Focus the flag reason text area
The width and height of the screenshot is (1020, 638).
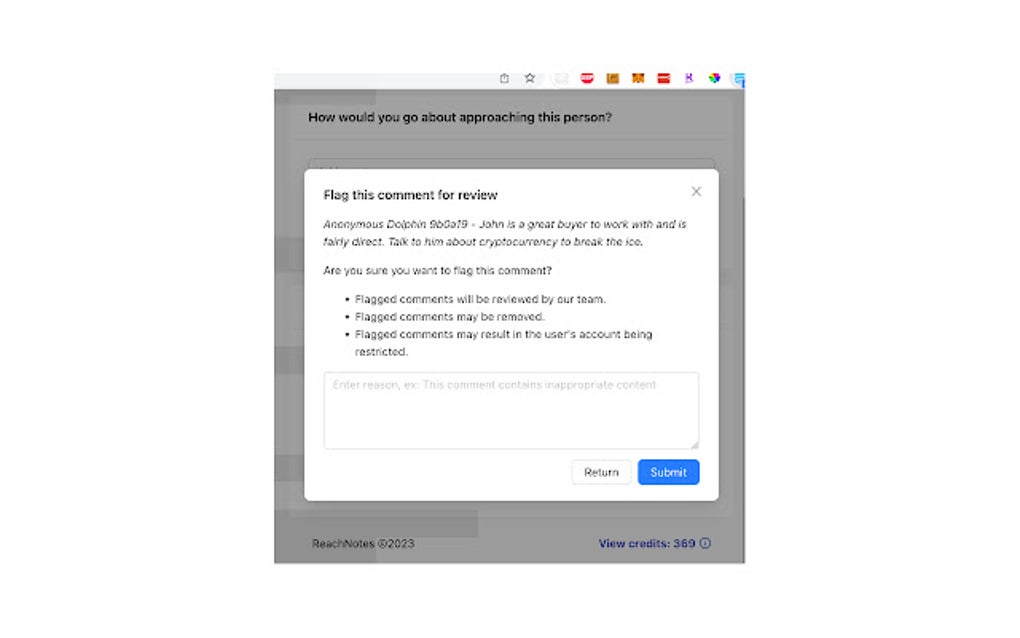click(x=511, y=410)
